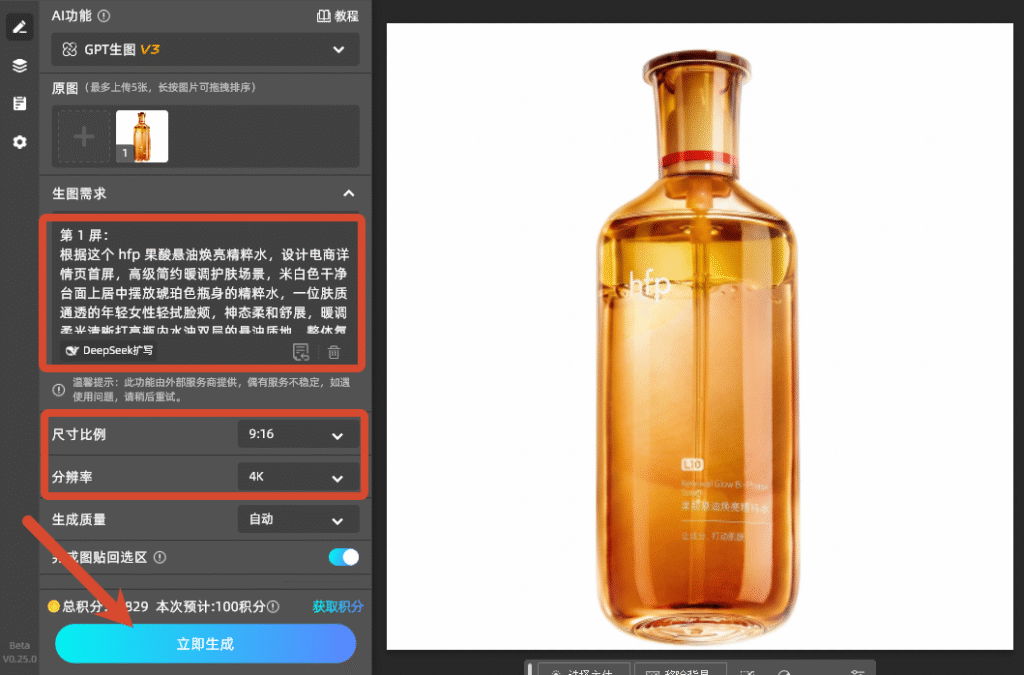The height and width of the screenshot is (675, 1024).
Task: Click the DeepSeek扩写 button
Action: coord(108,351)
